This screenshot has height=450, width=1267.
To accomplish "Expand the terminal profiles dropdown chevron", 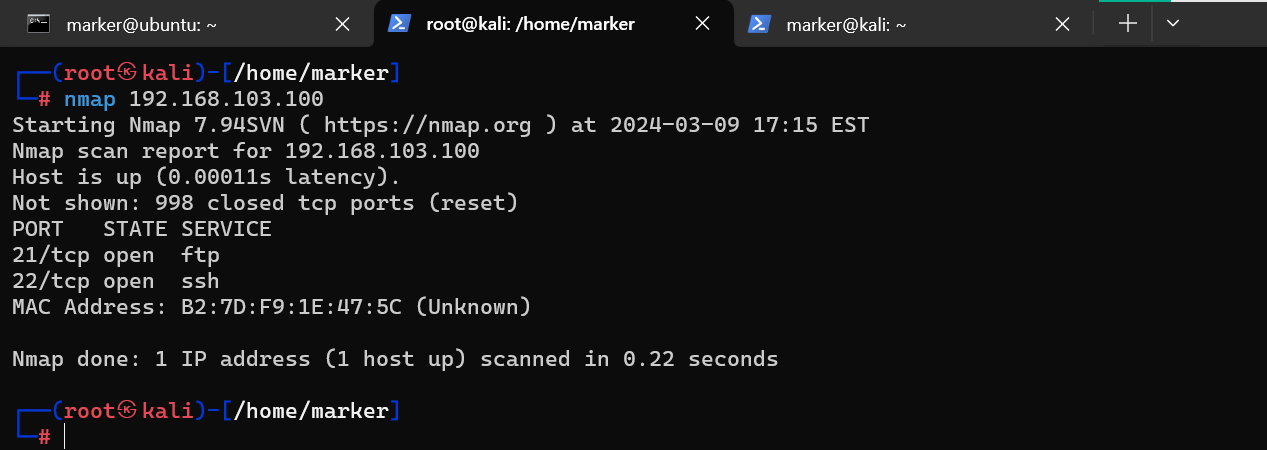I will coord(1173,24).
